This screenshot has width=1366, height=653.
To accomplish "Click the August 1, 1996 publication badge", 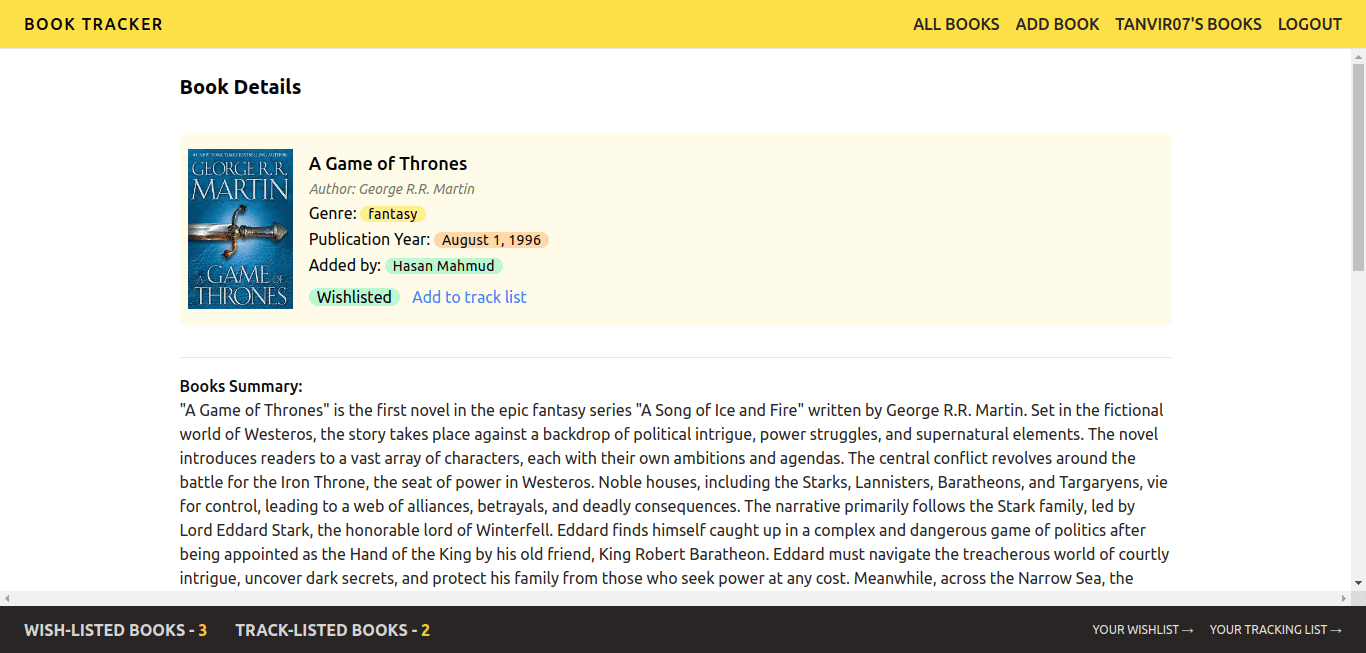I will coord(491,240).
